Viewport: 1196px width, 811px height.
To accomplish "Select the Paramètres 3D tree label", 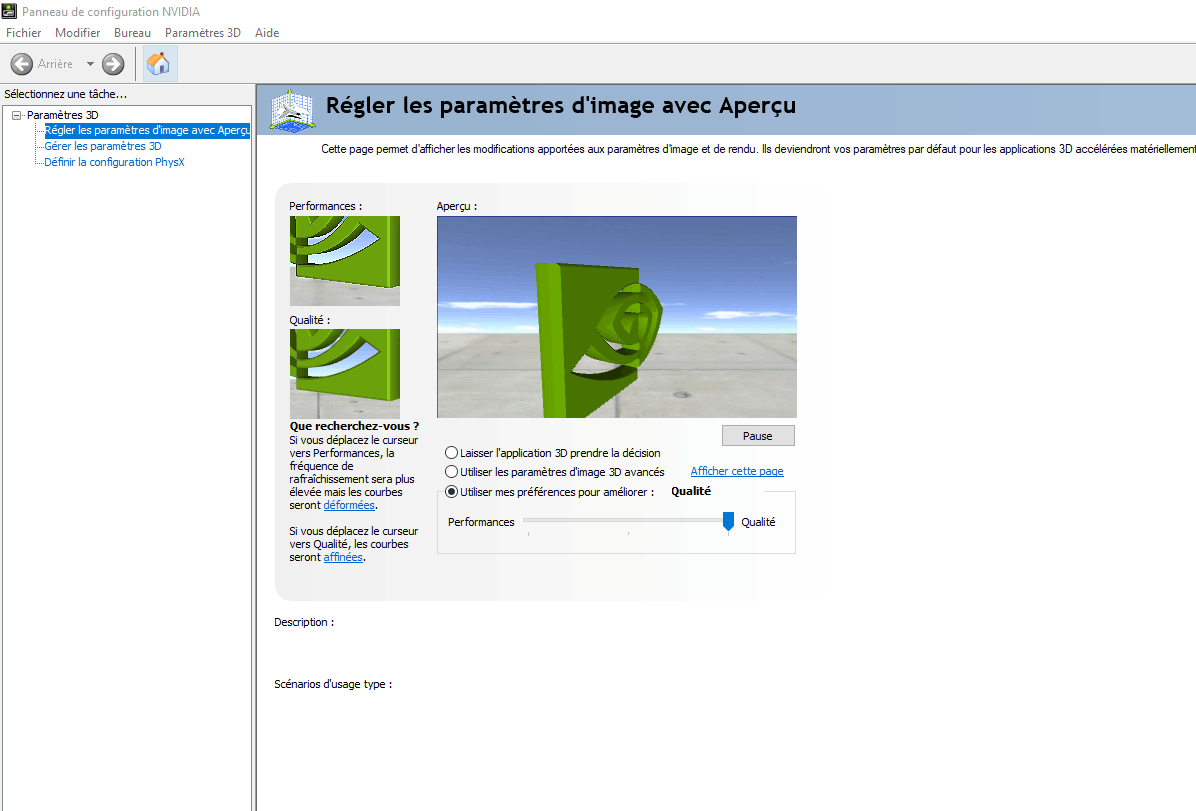I will pyautogui.click(x=63, y=115).
